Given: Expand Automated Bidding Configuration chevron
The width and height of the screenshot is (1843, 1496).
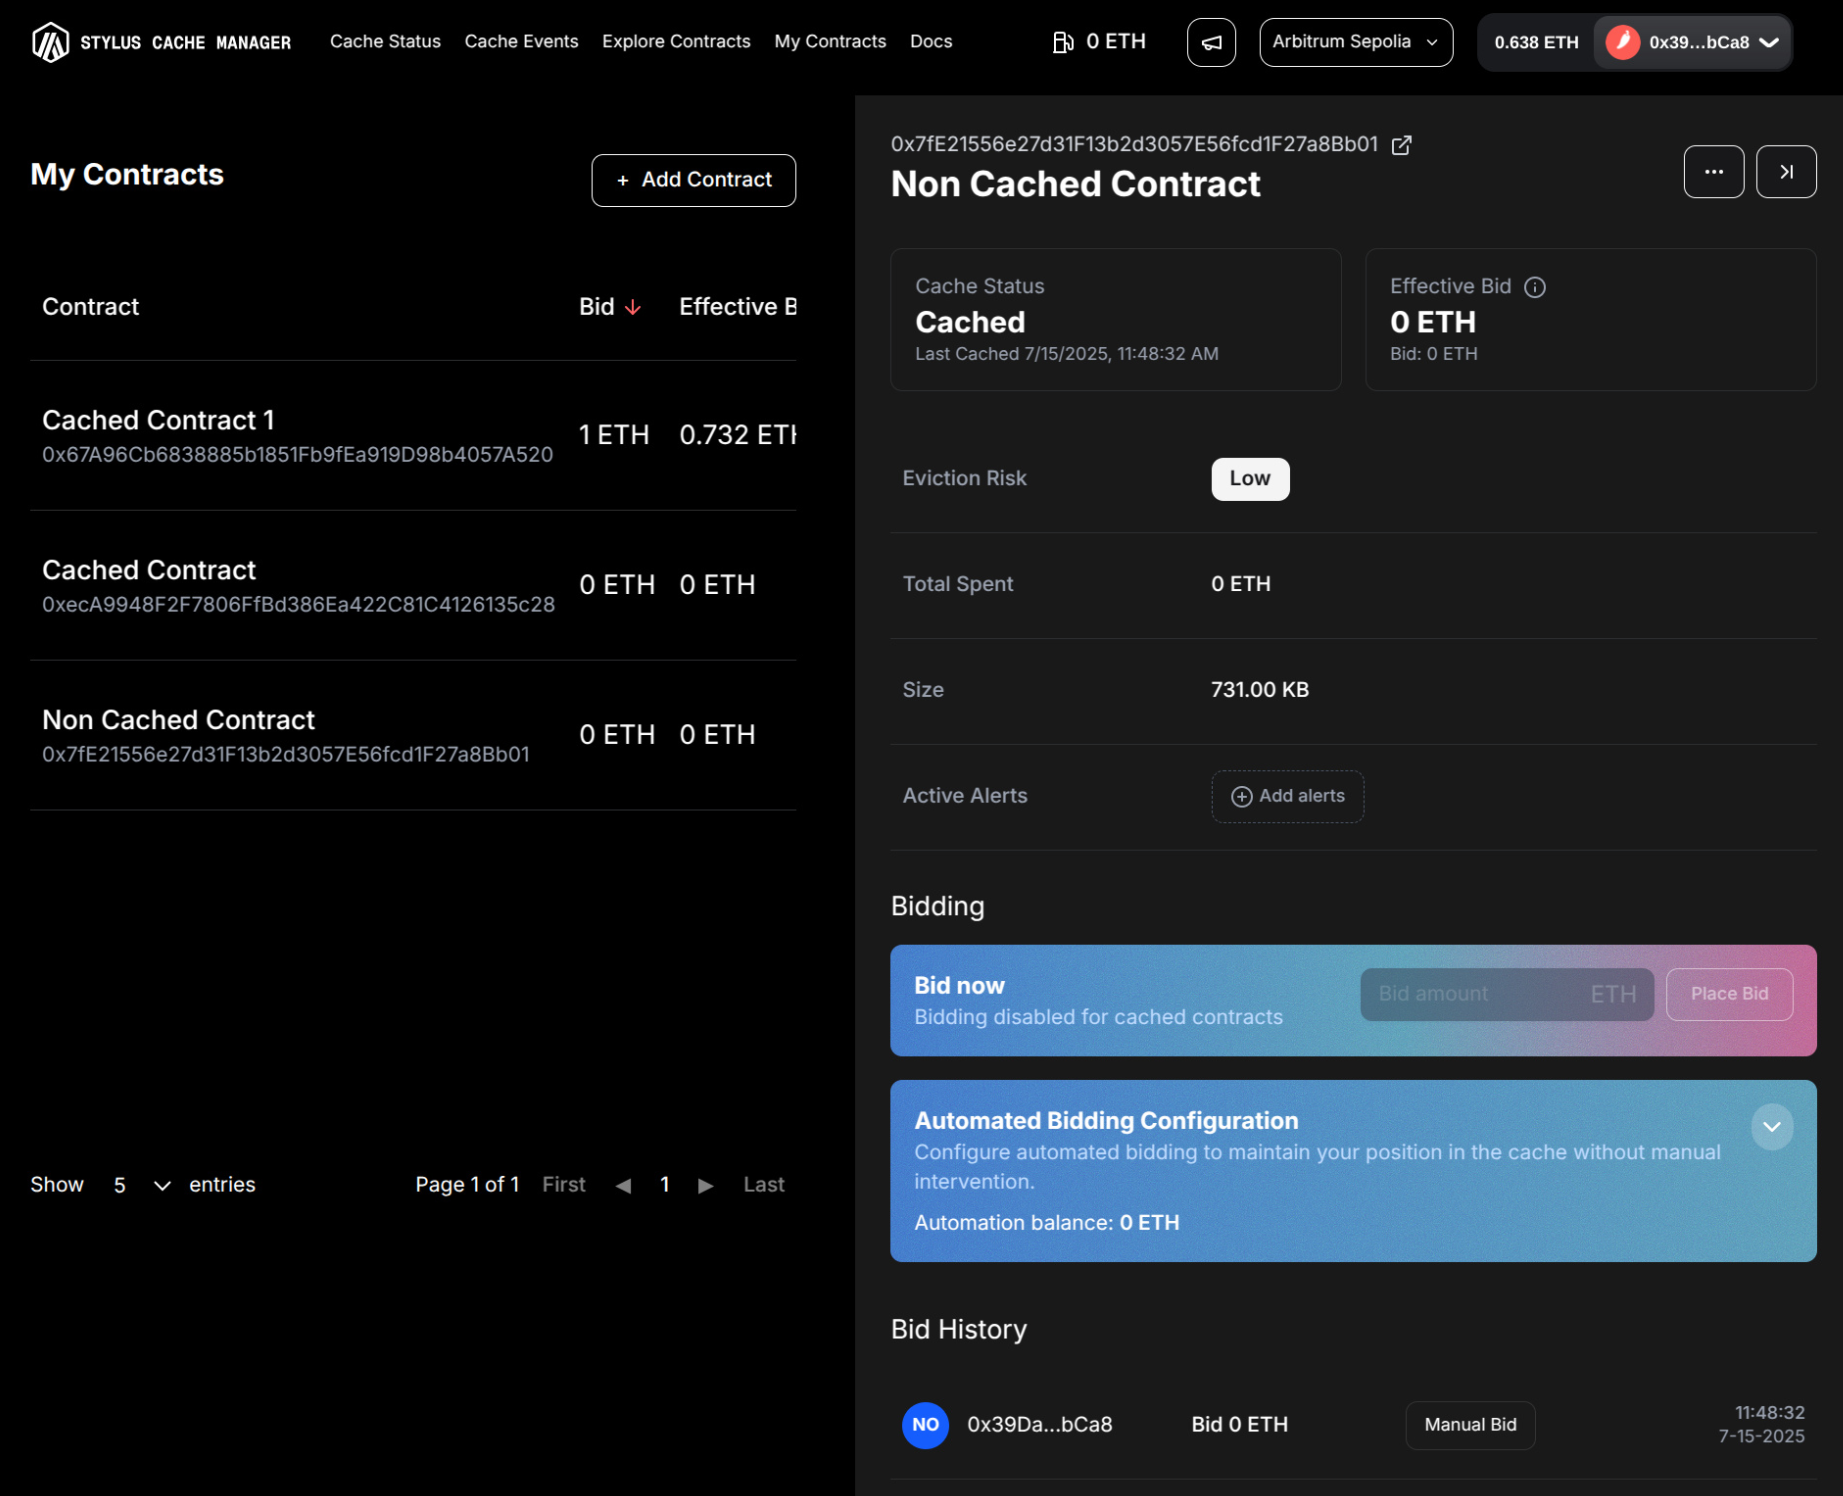Looking at the screenshot, I should pos(1772,1127).
